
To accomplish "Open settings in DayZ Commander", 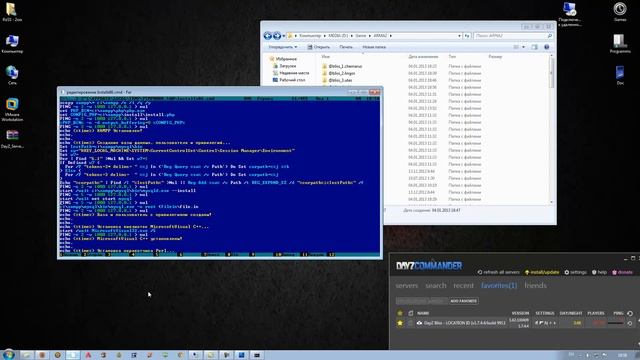I will 576,272.
